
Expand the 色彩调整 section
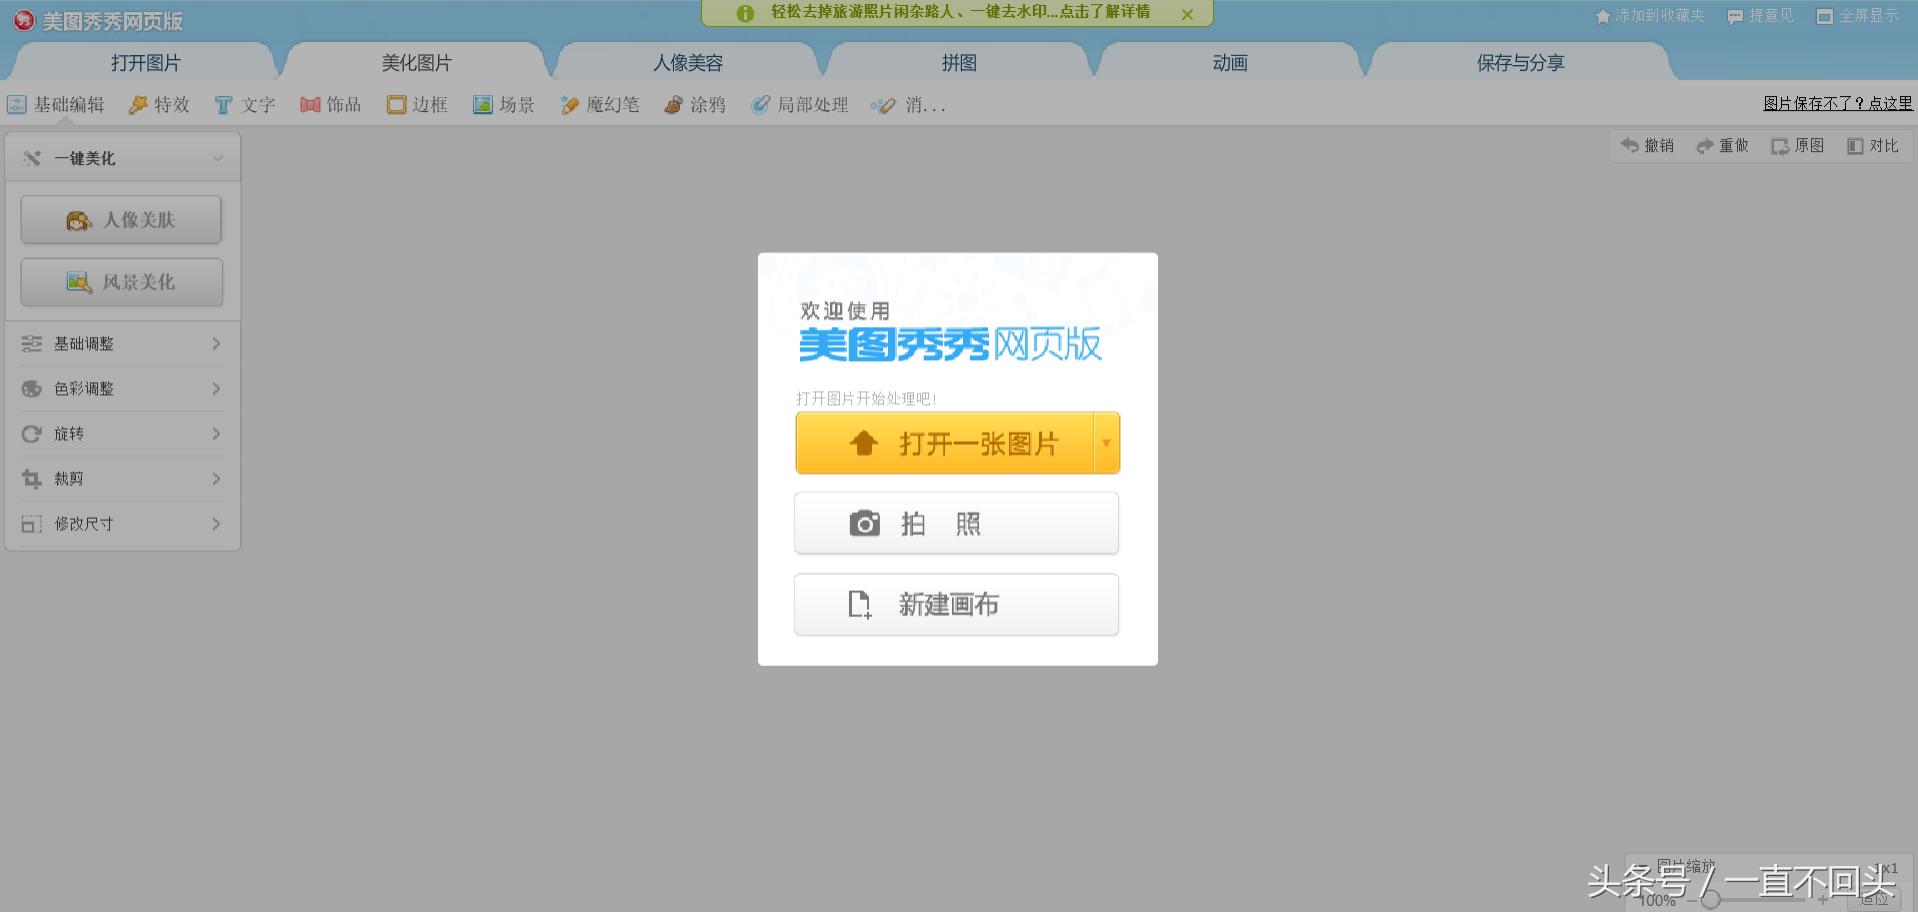(122, 389)
